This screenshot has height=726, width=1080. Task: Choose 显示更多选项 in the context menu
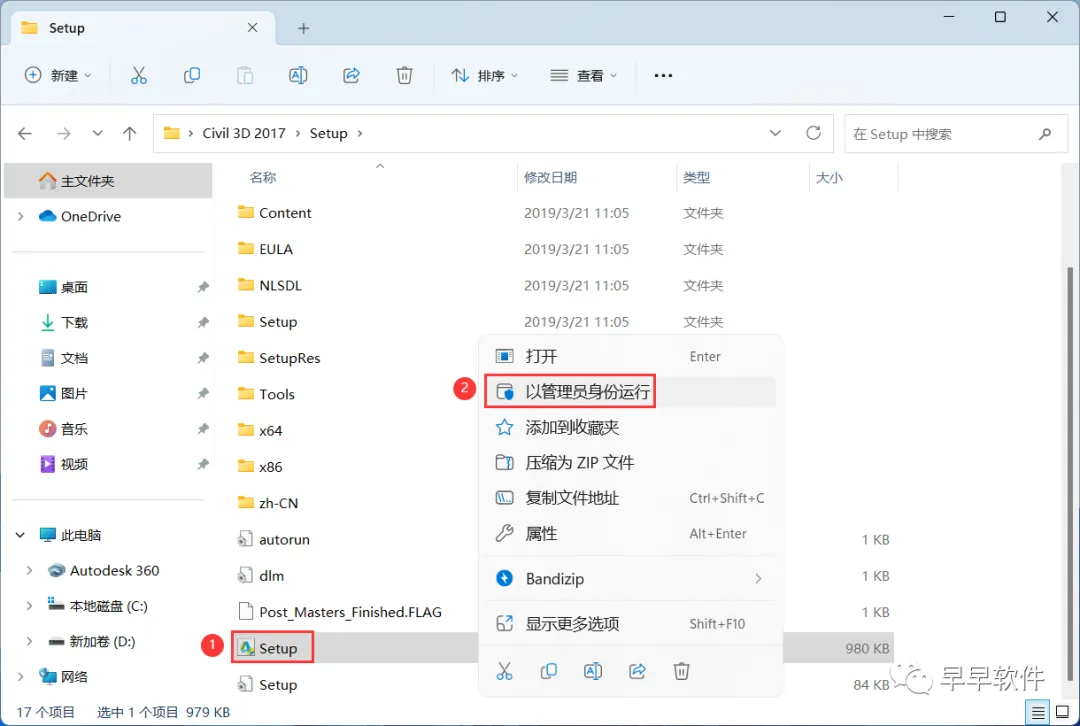(x=630, y=623)
